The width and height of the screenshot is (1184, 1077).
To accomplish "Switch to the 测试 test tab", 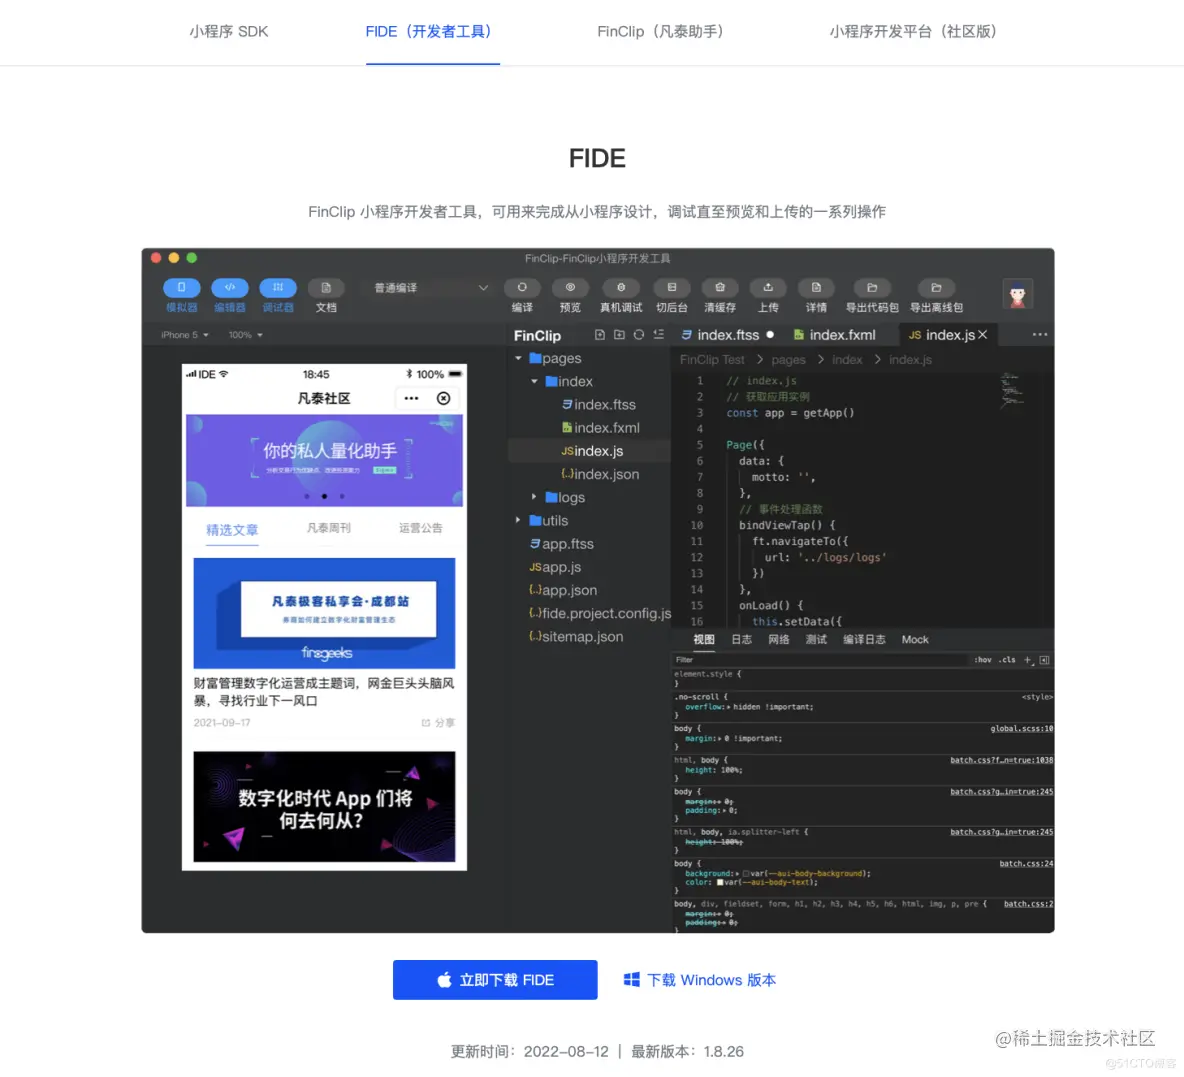I will point(816,640).
